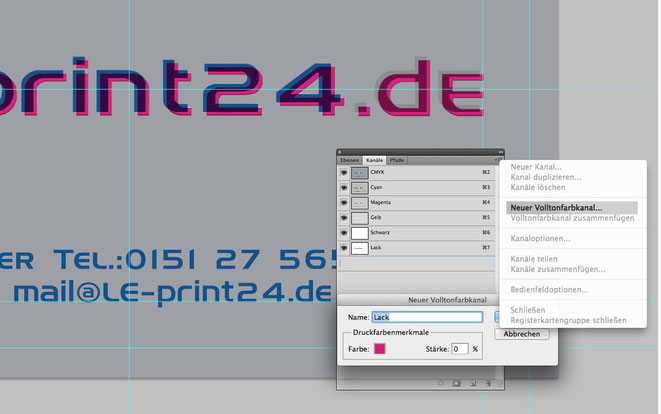Click the Stärke percentage field
Image resolution: width=661 pixels, height=414 pixels.
[459, 349]
